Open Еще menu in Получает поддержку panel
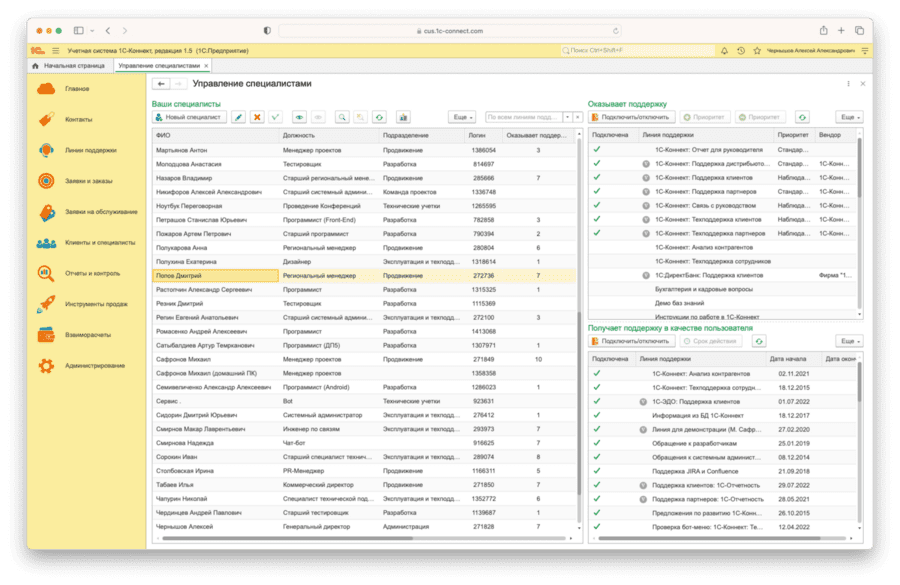This screenshot has width=900, height=585. (x=849, y=341)
